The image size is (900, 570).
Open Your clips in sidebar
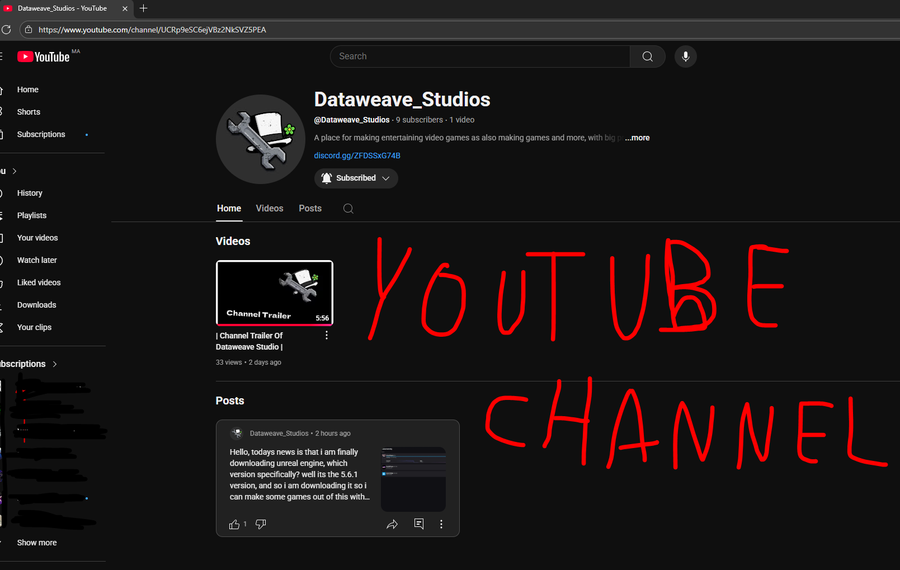[34, 327]
